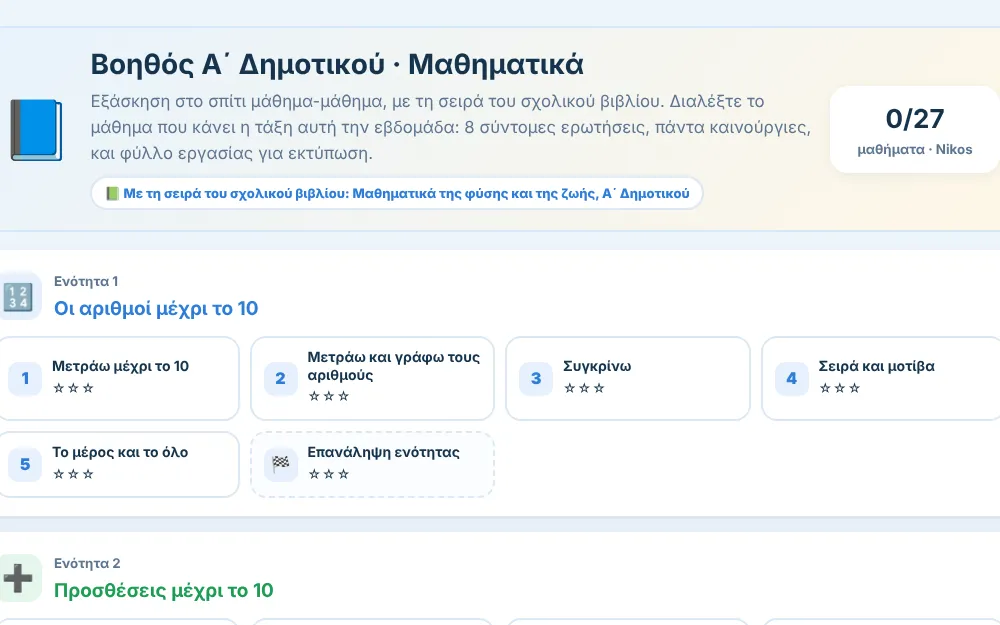Open lesson Μετράω μέχρι το 10
Screen dimensions: 1000x625
118,378
